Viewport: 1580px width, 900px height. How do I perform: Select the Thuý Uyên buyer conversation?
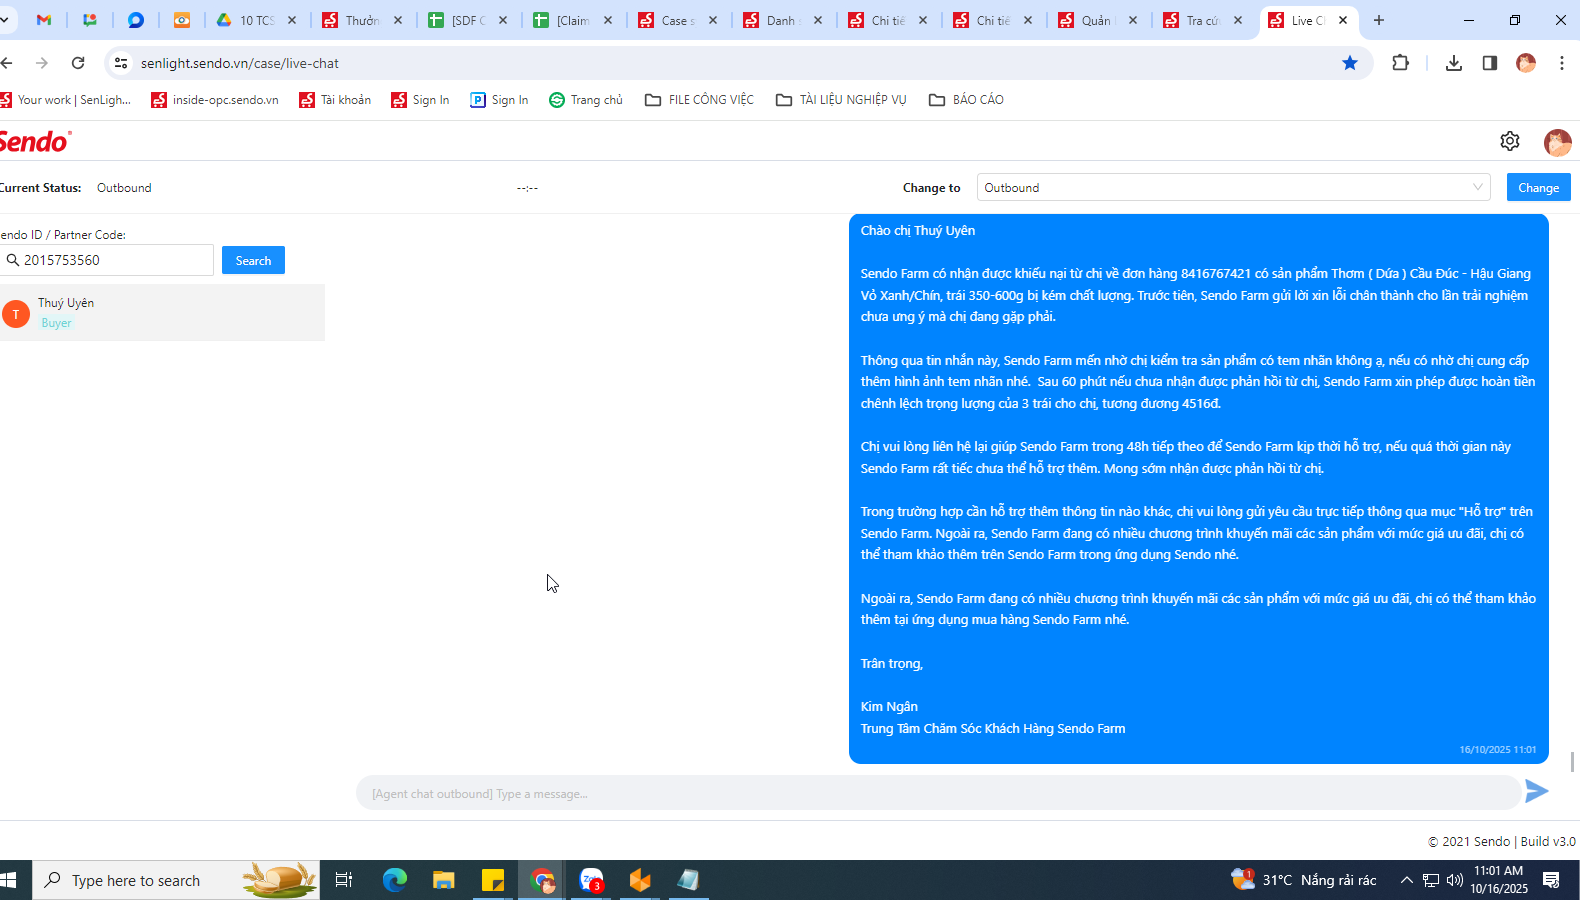tap(162, 313)
